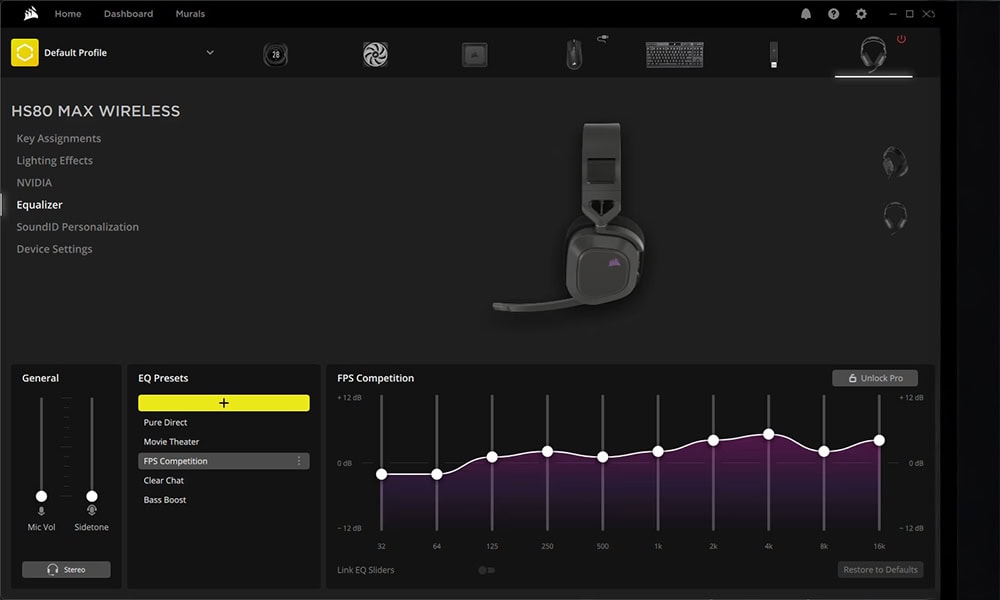The height and width of the screenshot is (600, 1000).
Task: Click the large headset product image
Action: point(570,217)
